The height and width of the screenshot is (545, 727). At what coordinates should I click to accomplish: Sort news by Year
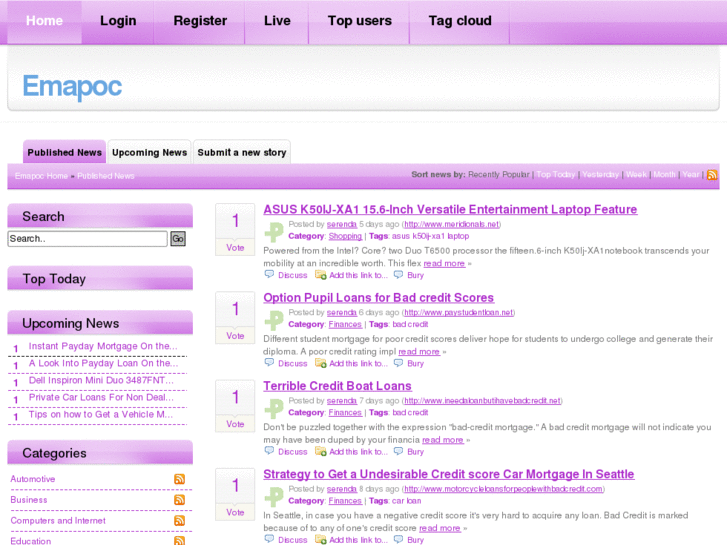pos(691,174)
